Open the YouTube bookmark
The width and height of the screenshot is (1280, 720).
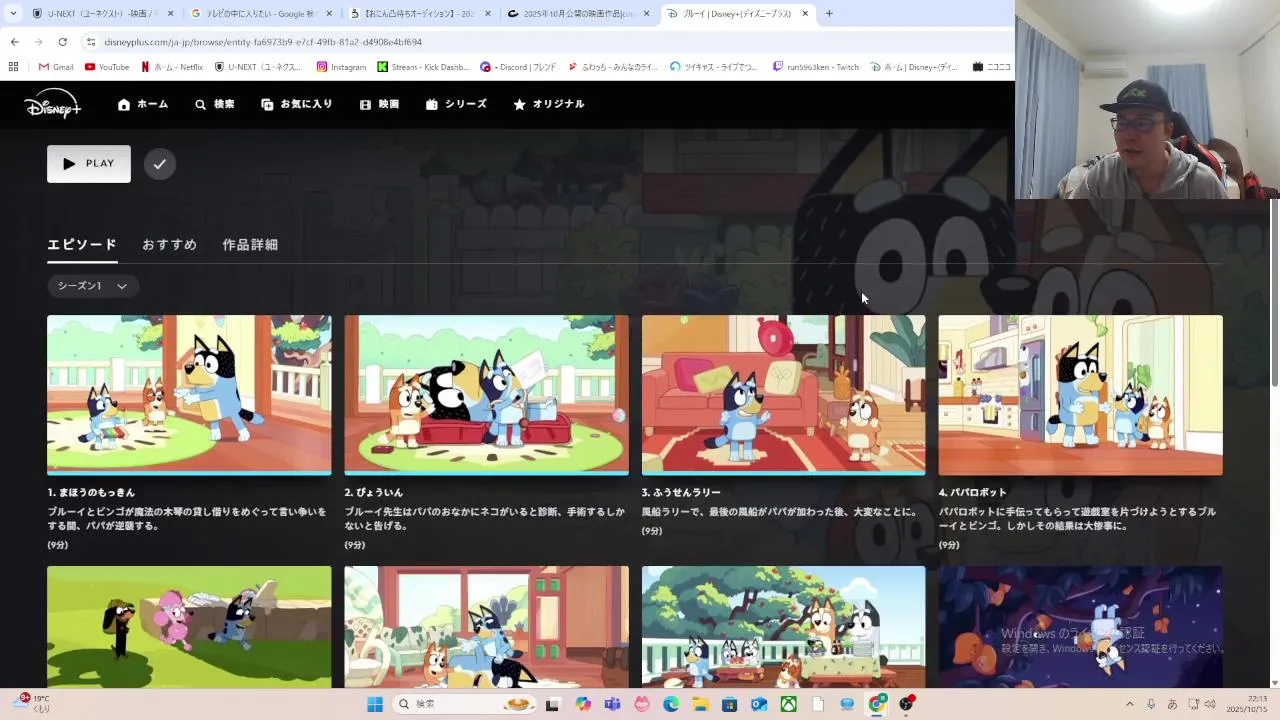(107, 67)
